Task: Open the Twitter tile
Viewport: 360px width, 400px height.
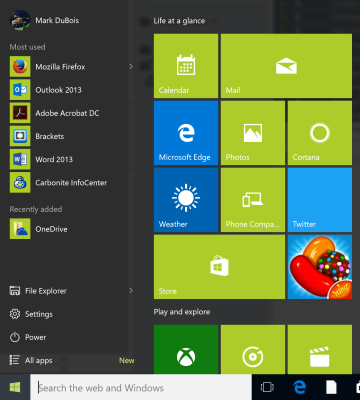Action: click(x=320, y=200)
